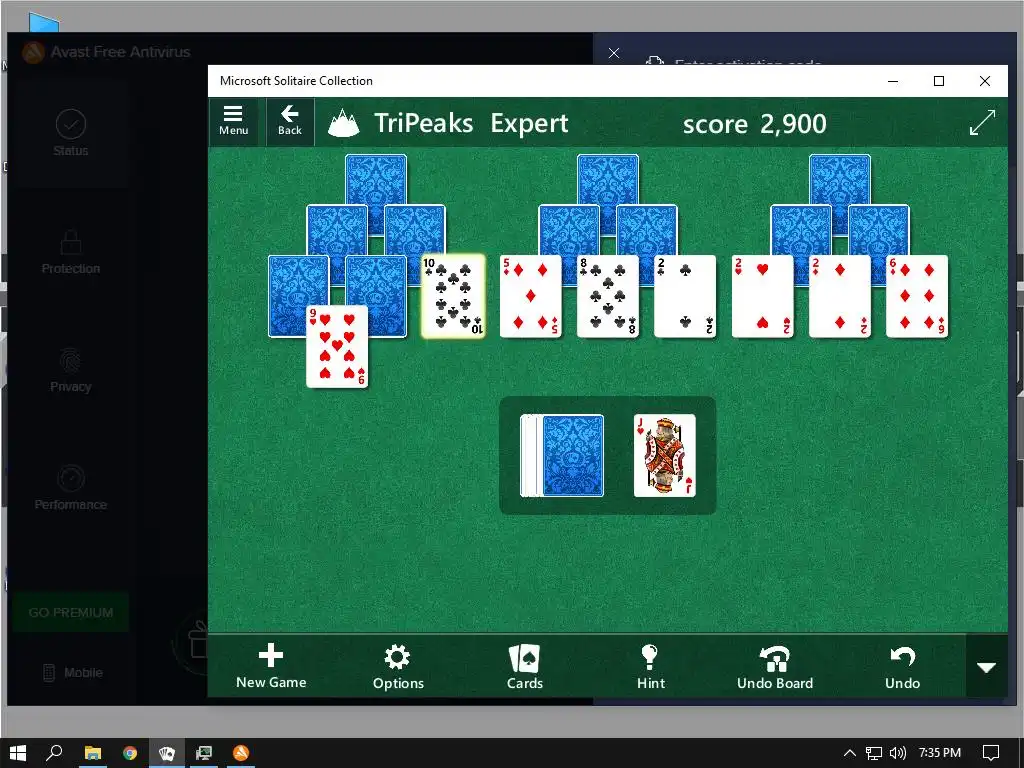
Task: Open Performance in Avast sidebar
Action: [x=71, y=489]
